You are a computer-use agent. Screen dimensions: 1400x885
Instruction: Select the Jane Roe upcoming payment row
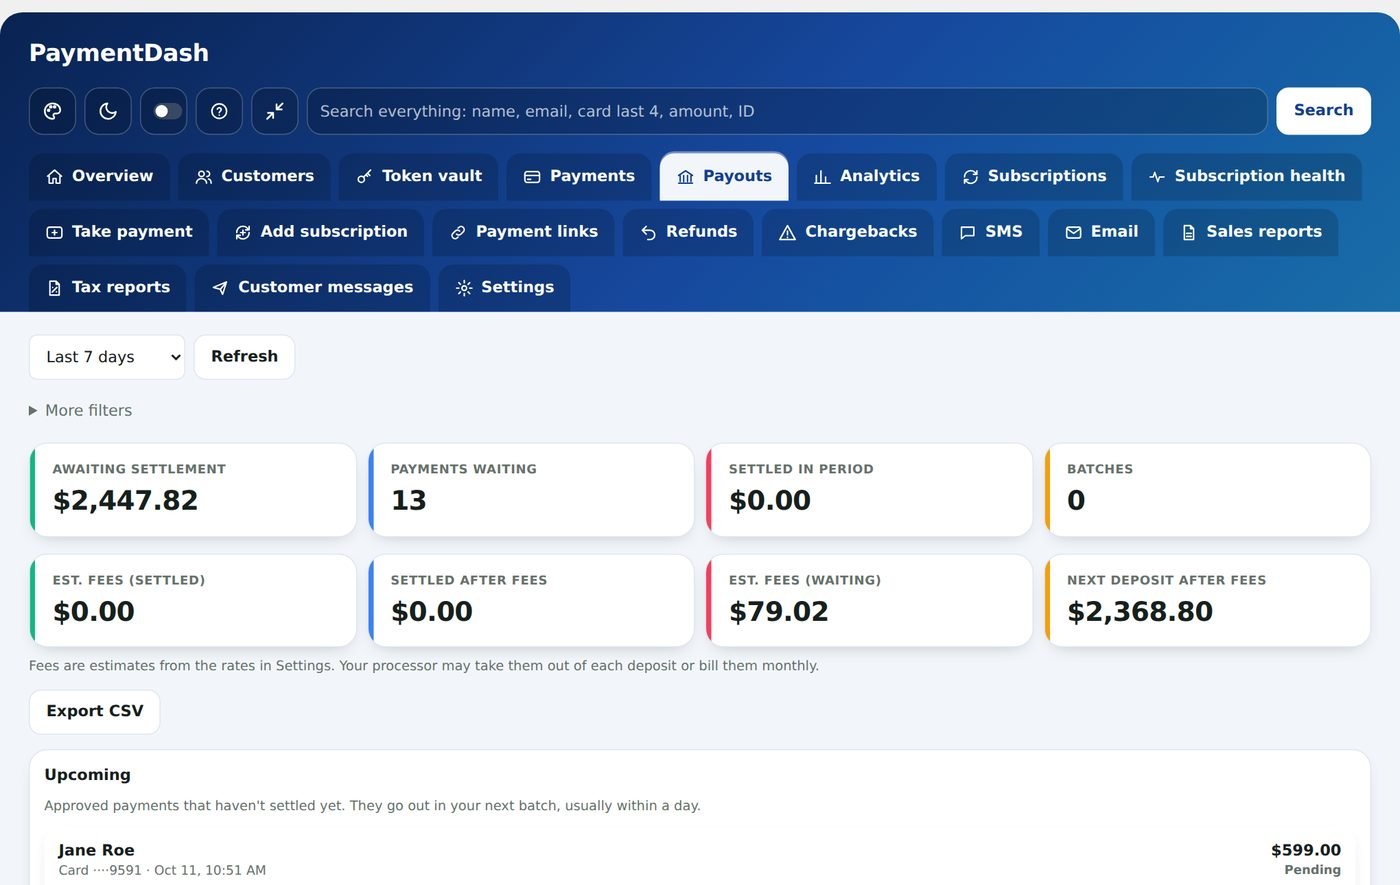[700, 860]
